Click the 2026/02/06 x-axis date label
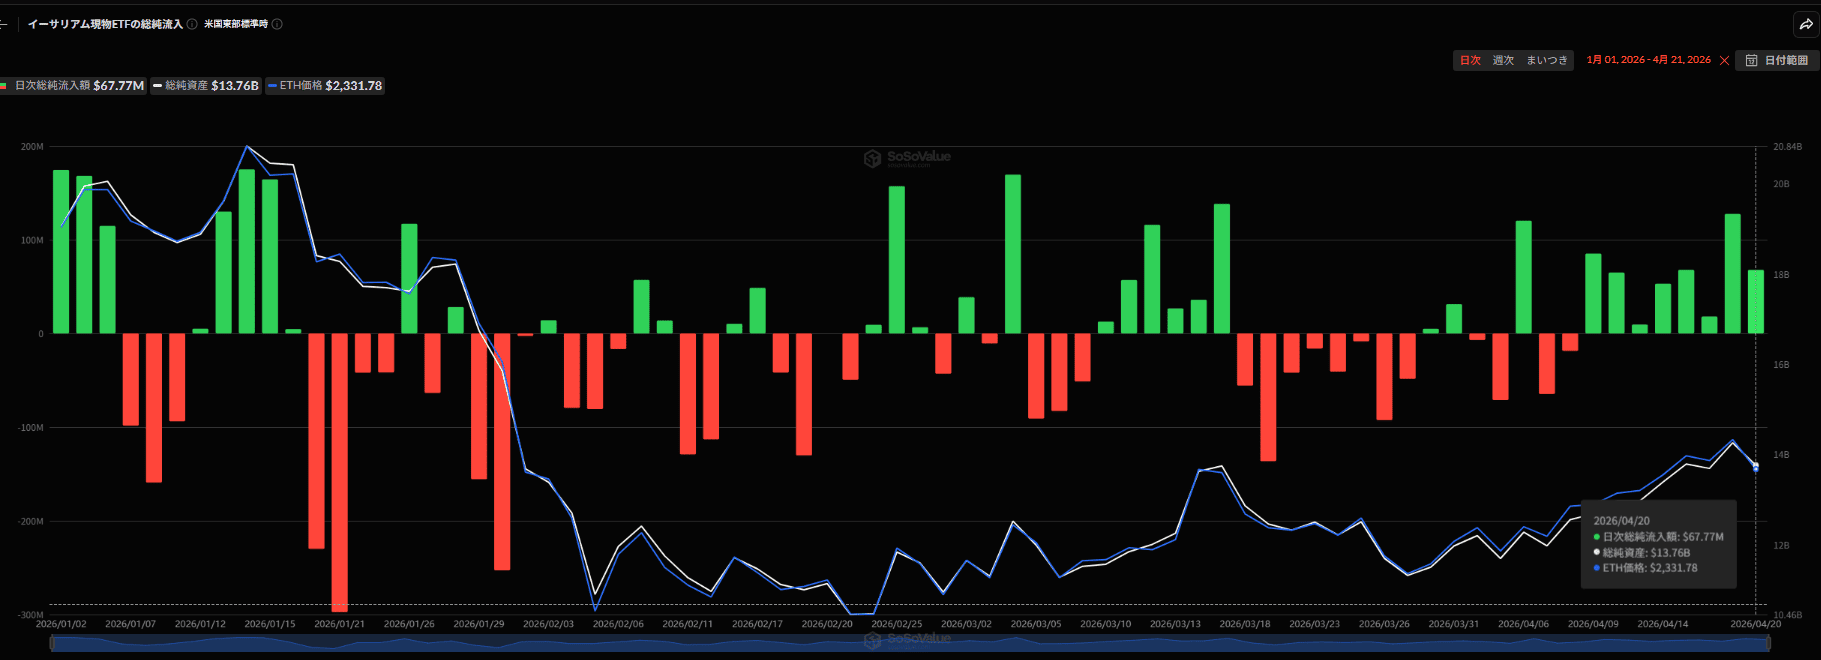Viewport: 1821px width, 660px height. [x=618, y=624]
